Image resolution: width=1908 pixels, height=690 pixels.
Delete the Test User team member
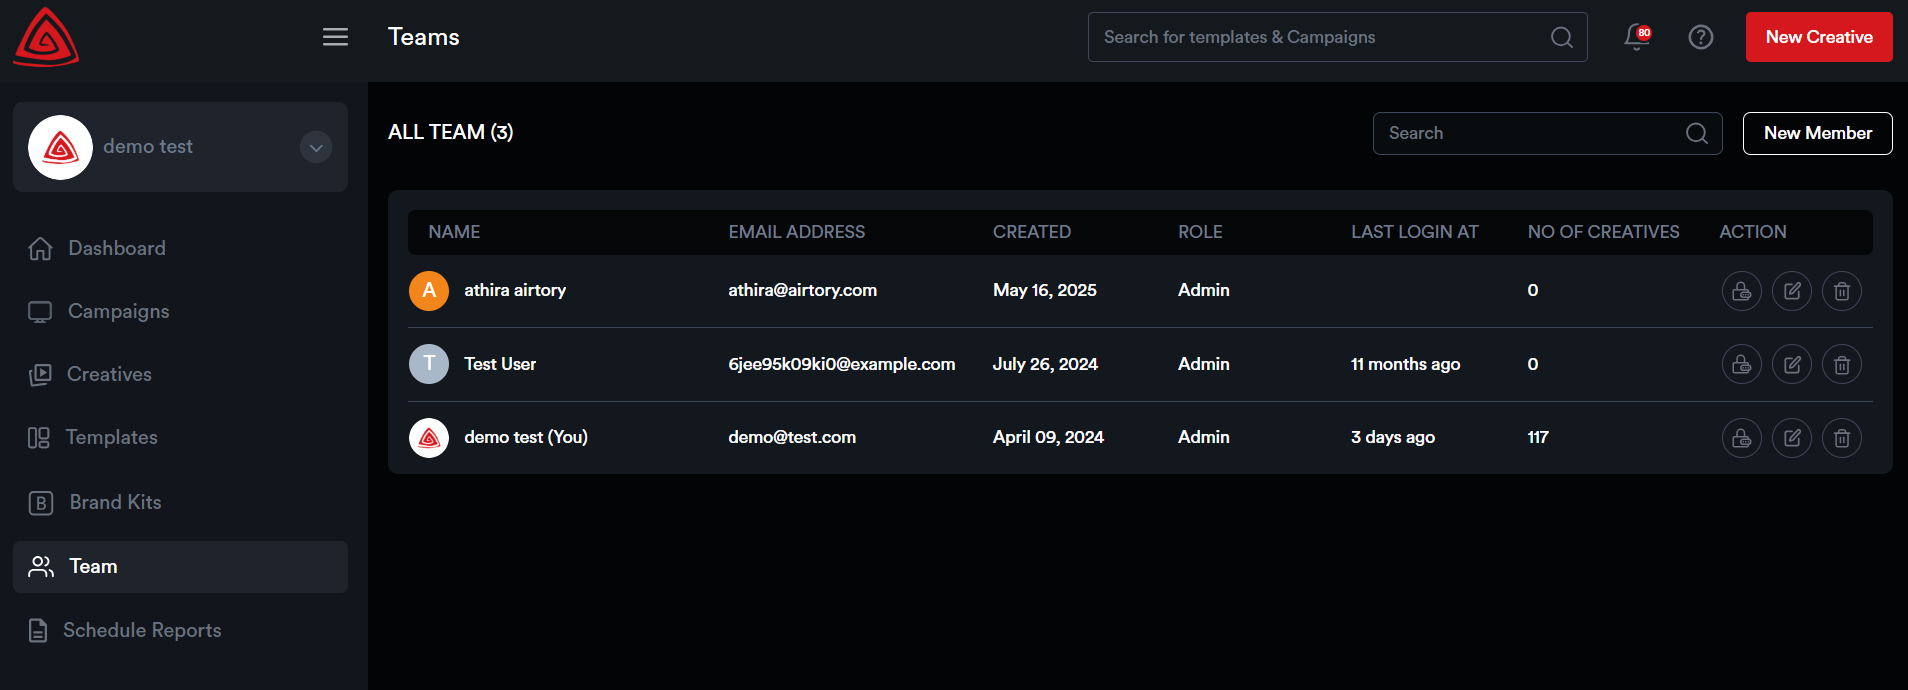pyautogui.click(x=1841, y=365)
